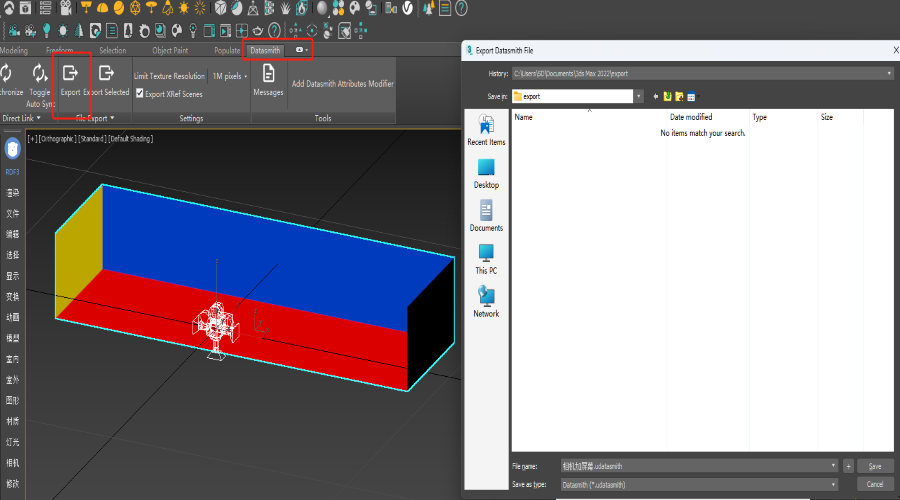Image resolution: width=900 pixels, height=500 pixels.
Task: Sort files by the Size column header
Action: pos(840,117)
